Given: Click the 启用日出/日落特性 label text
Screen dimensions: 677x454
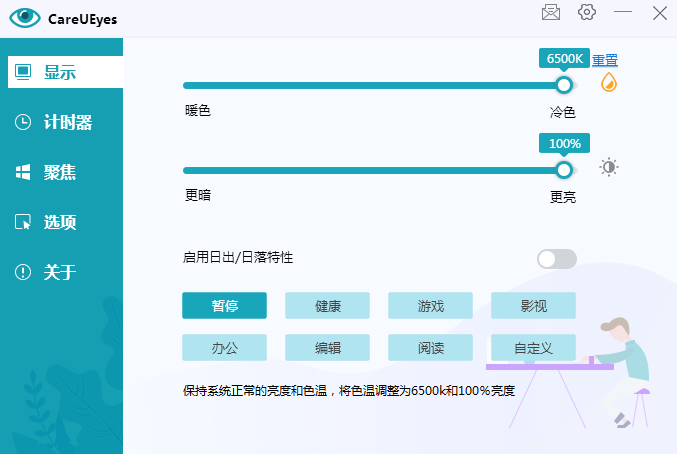Looking at the screenshot, I should [238, 258].
